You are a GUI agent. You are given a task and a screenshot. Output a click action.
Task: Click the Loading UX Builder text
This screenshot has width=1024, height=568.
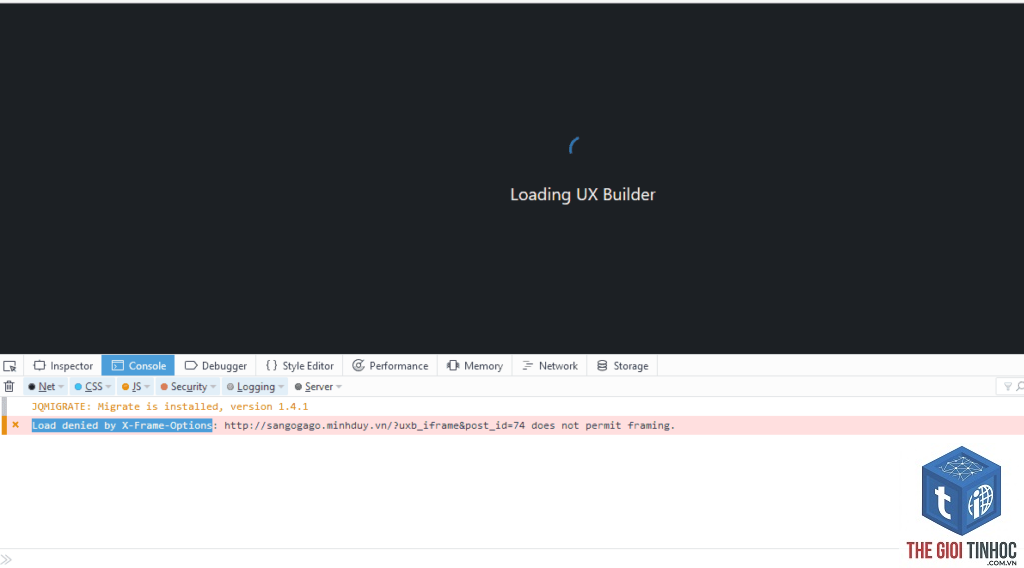pyautogui.click(x=583, y=195)
